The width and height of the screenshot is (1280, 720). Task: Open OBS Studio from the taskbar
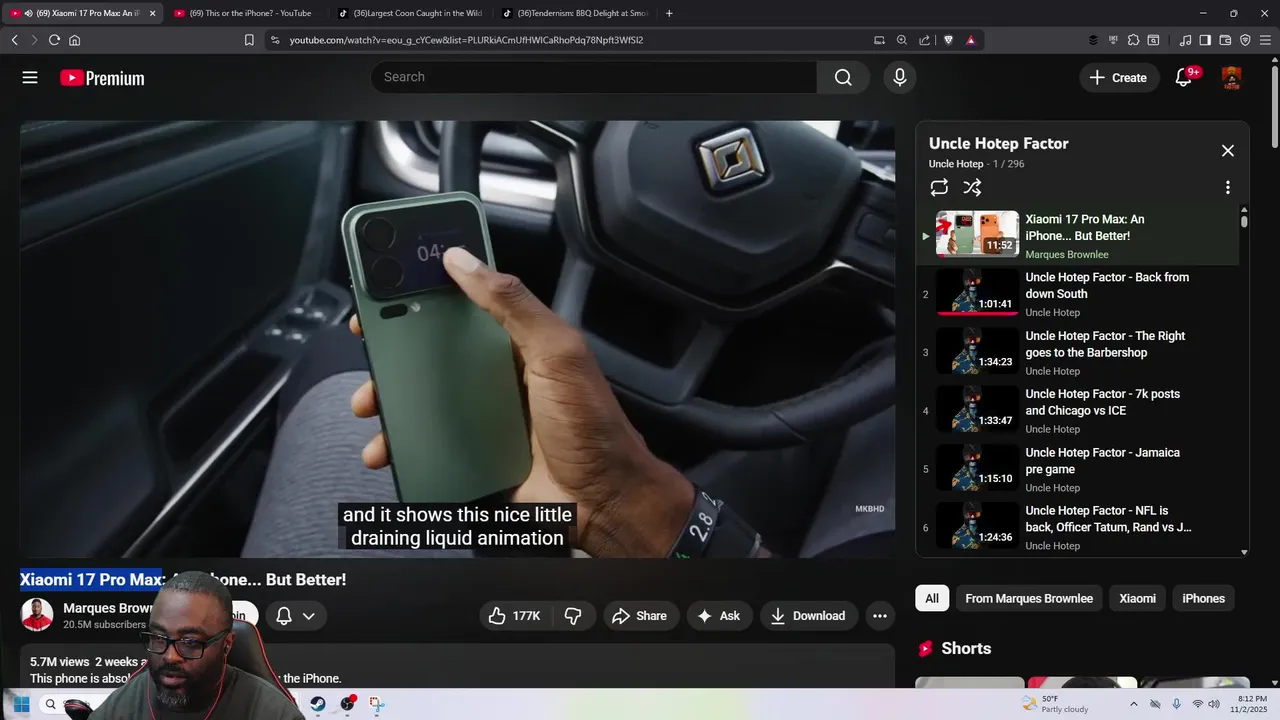point(347,704)
